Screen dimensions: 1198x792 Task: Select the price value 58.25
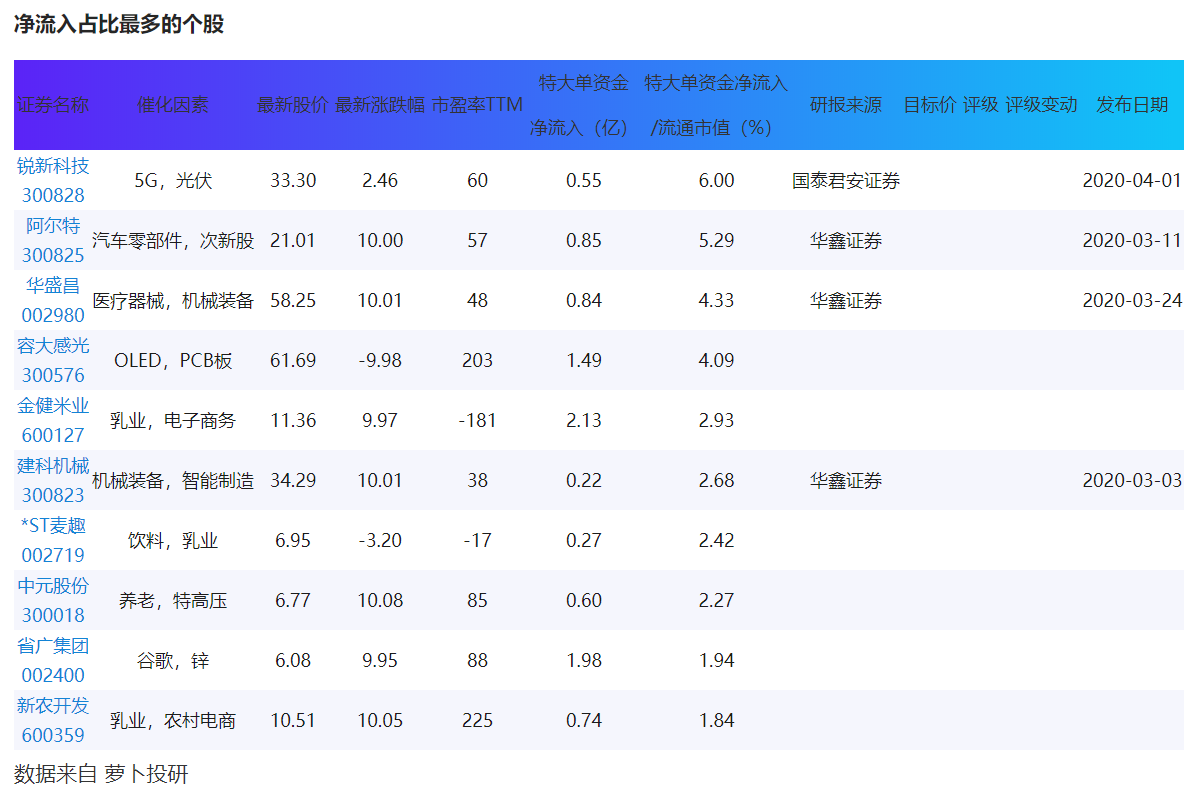[x=293, y=300]
